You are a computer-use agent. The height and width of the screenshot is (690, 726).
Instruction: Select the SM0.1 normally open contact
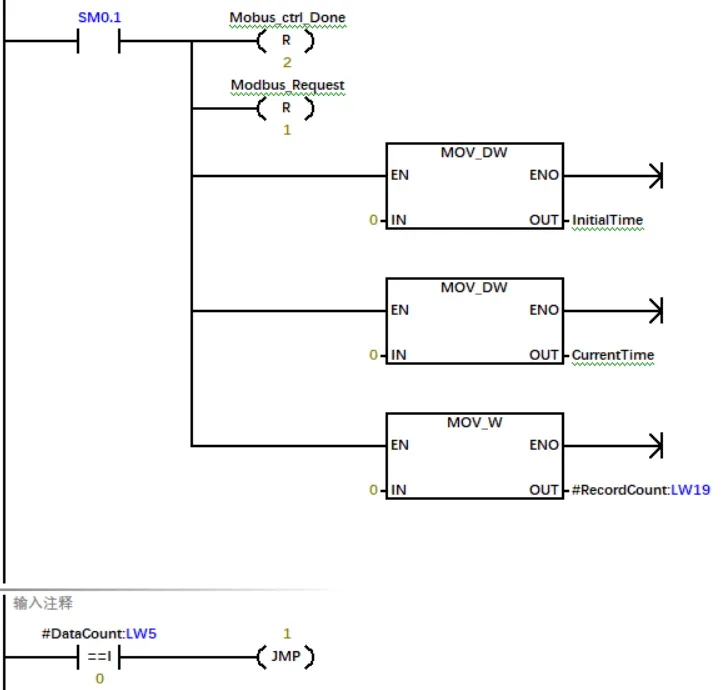[x=99, y=41]
